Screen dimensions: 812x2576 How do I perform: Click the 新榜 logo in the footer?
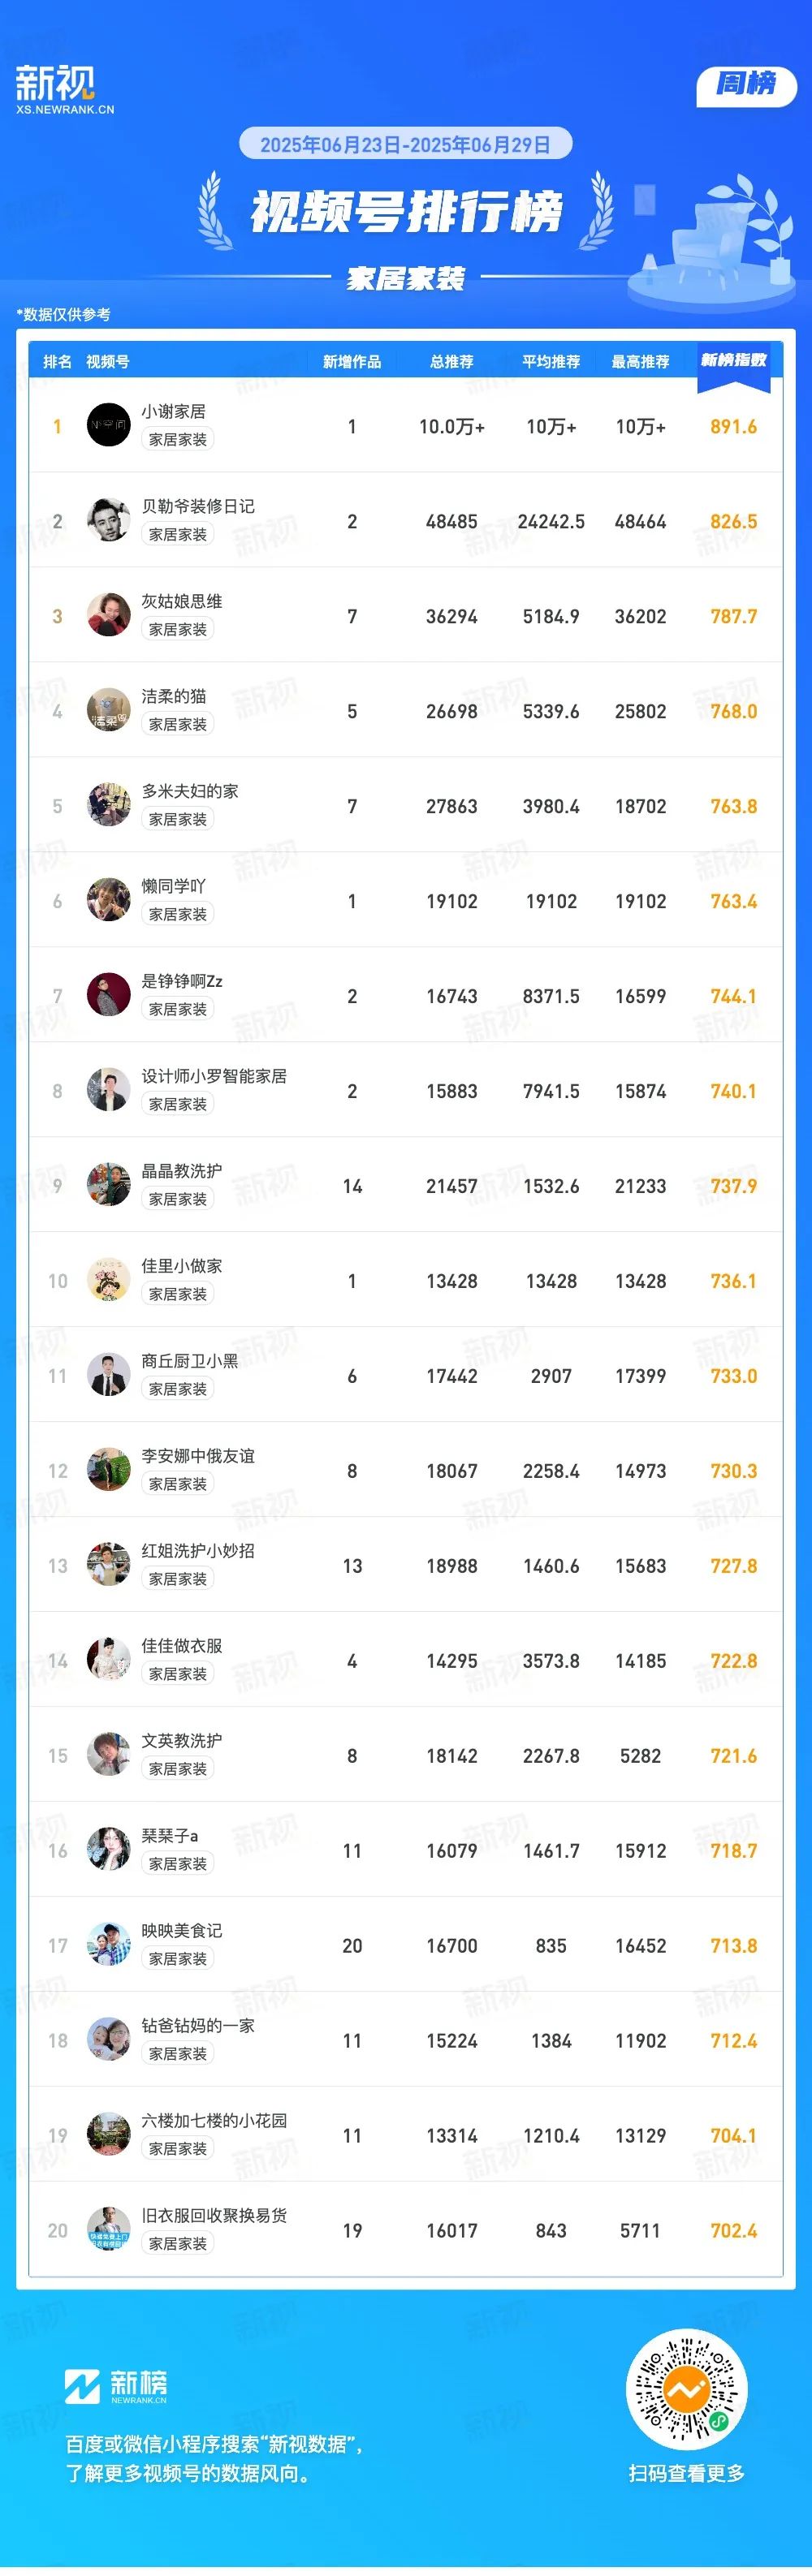116,2386
